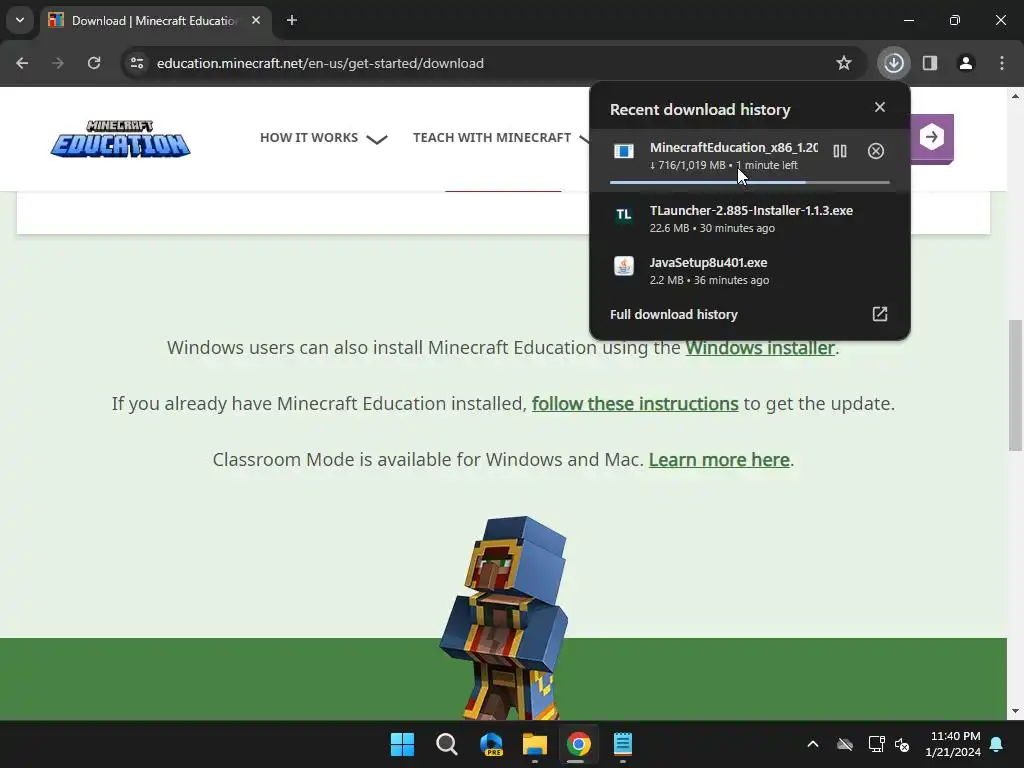Open the Windows installer link

point(760,347)
